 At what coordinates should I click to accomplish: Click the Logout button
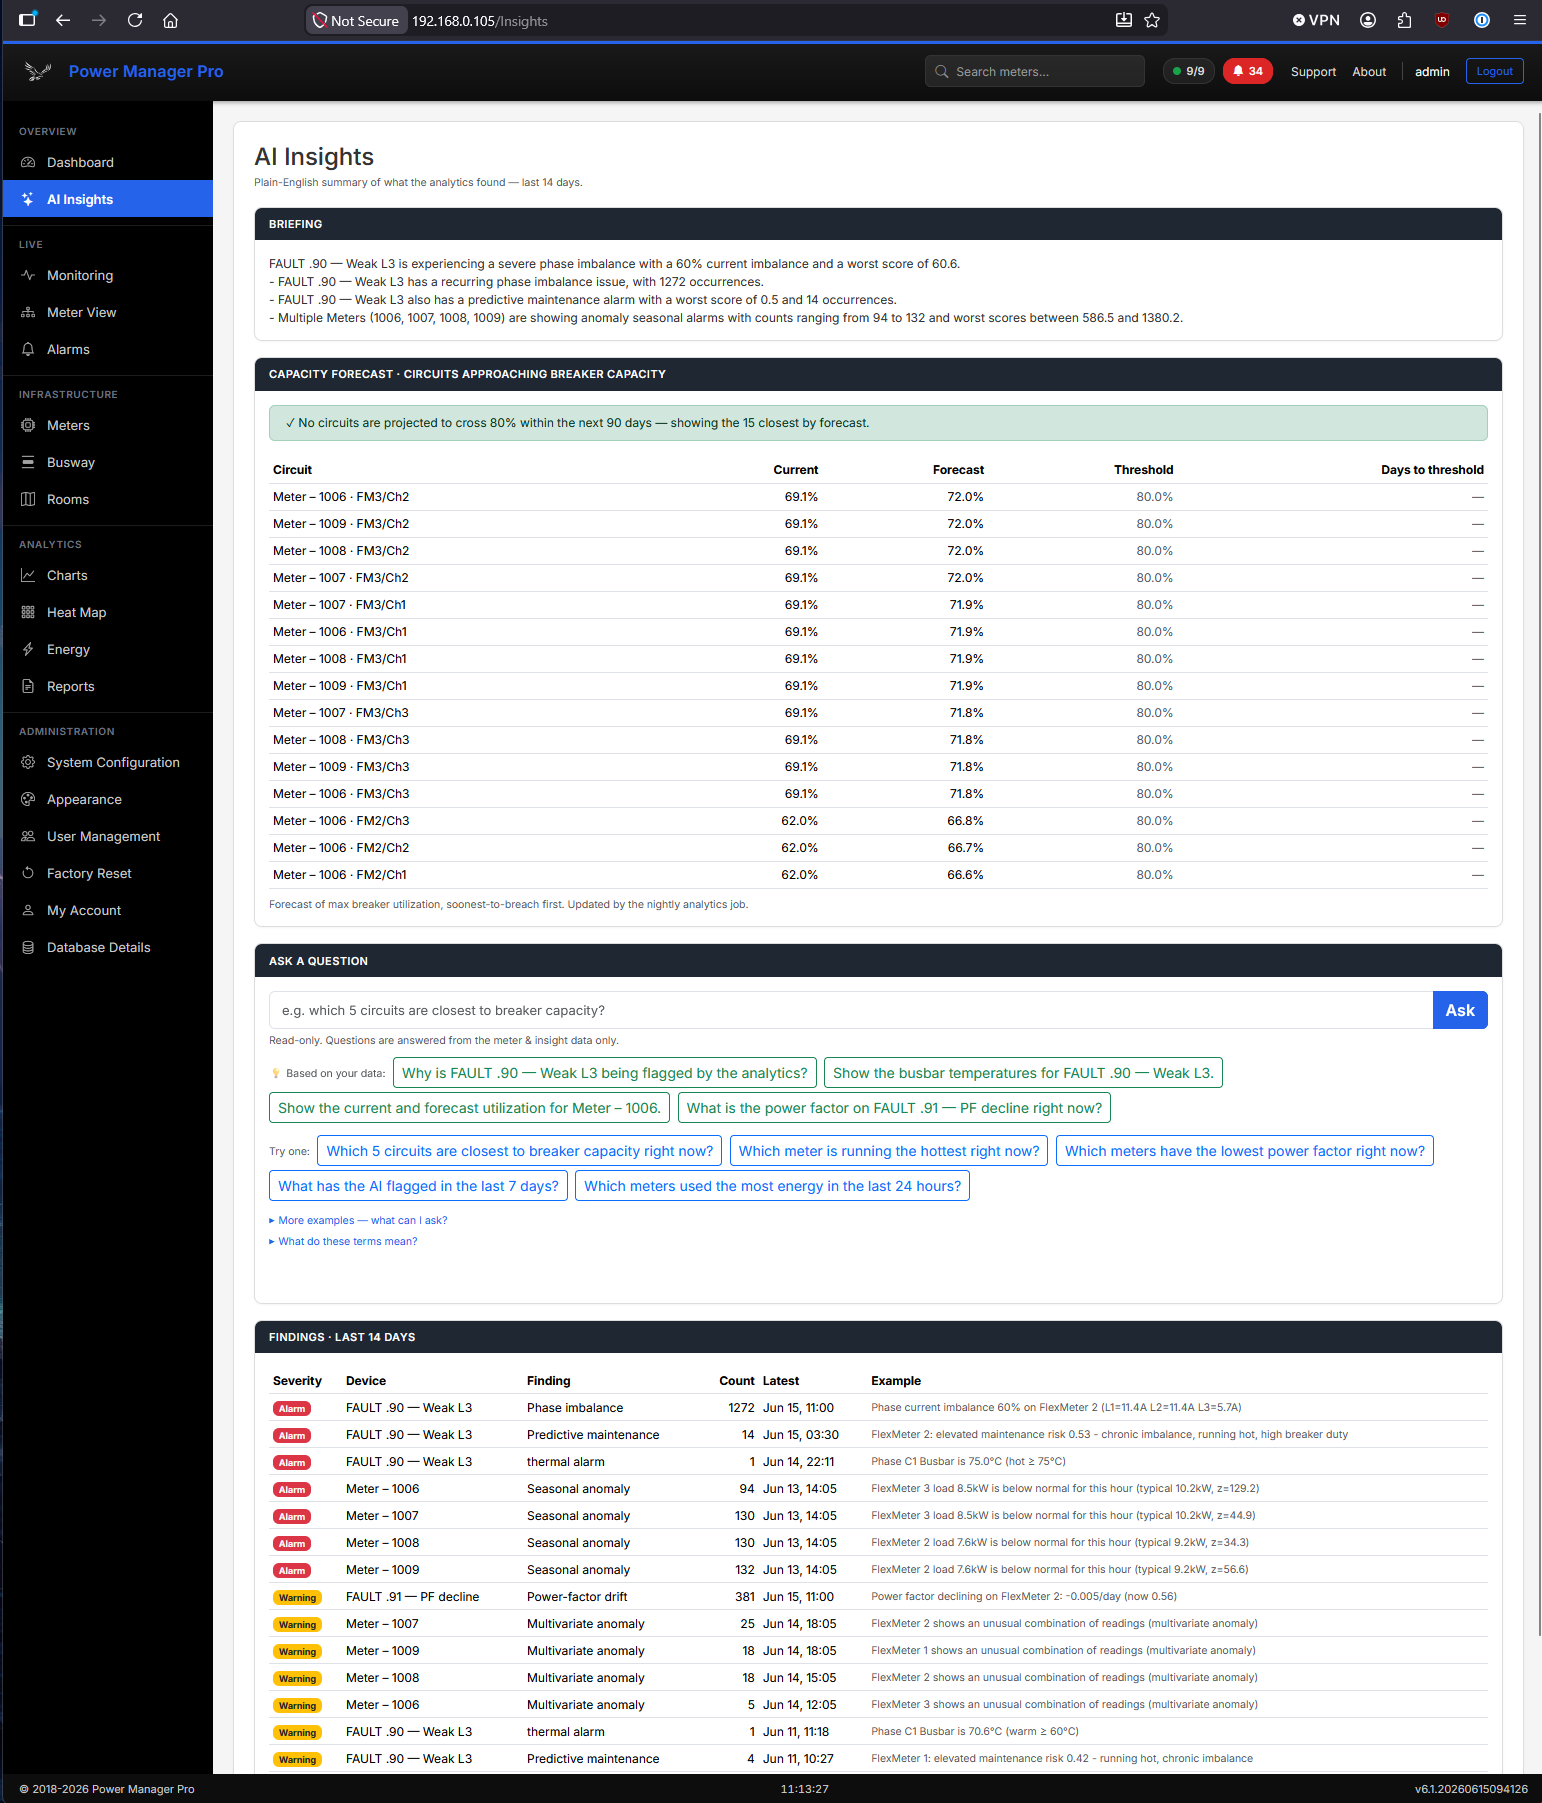click(x=1494, y=71)
